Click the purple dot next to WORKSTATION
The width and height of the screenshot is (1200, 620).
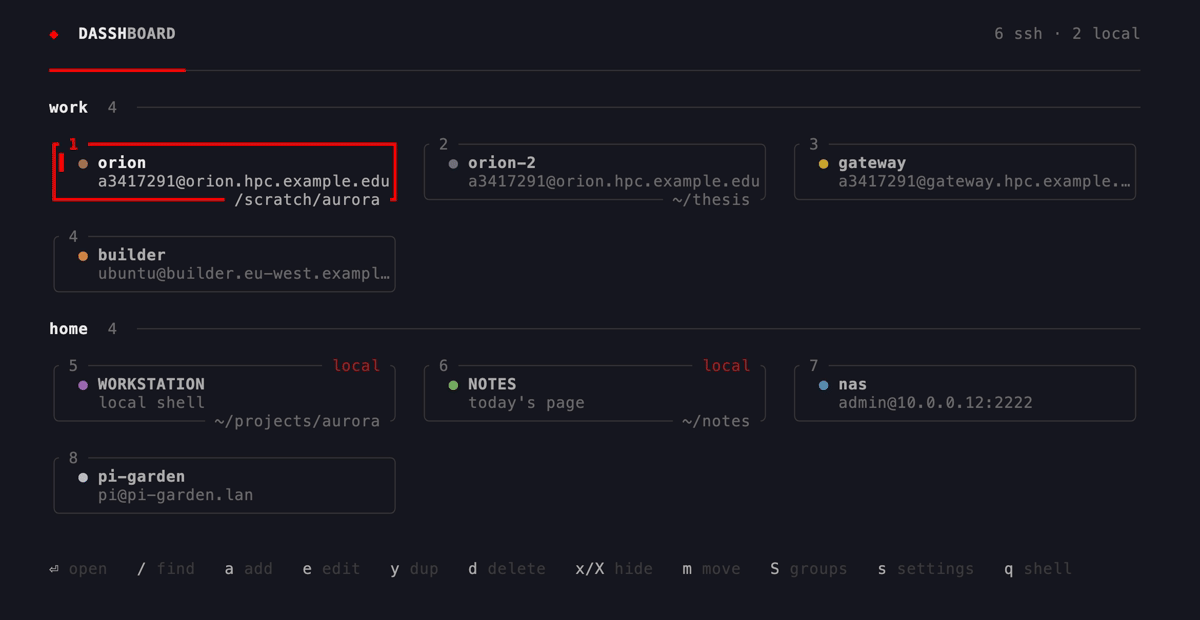[83, 385]
